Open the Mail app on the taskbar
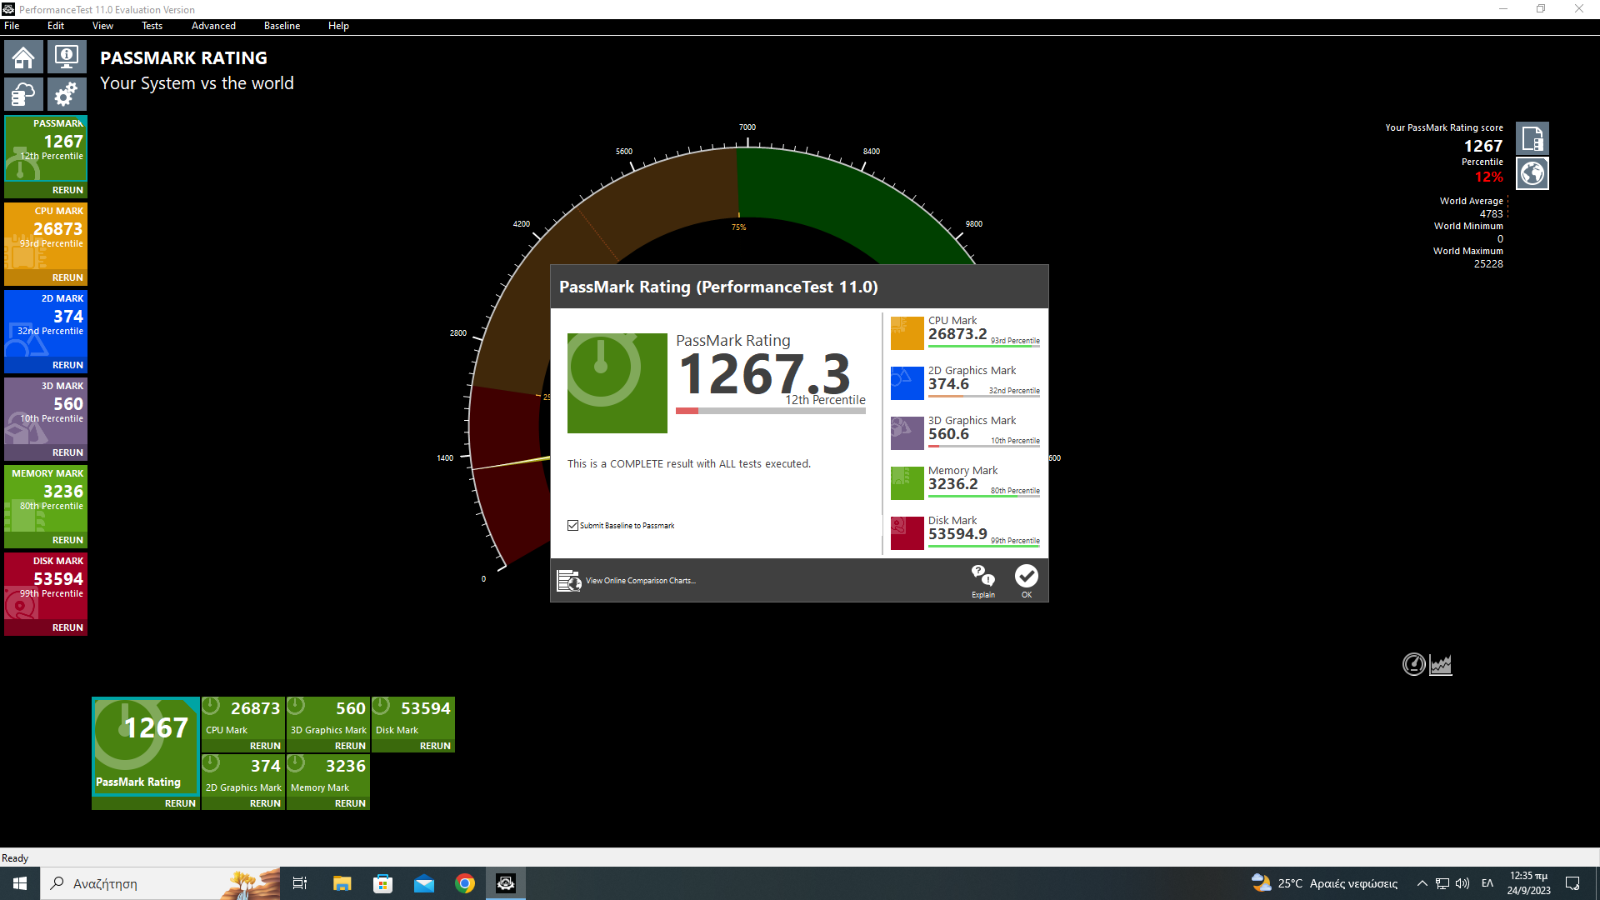This screenshot has width=1600, height=900. point(424,883)
